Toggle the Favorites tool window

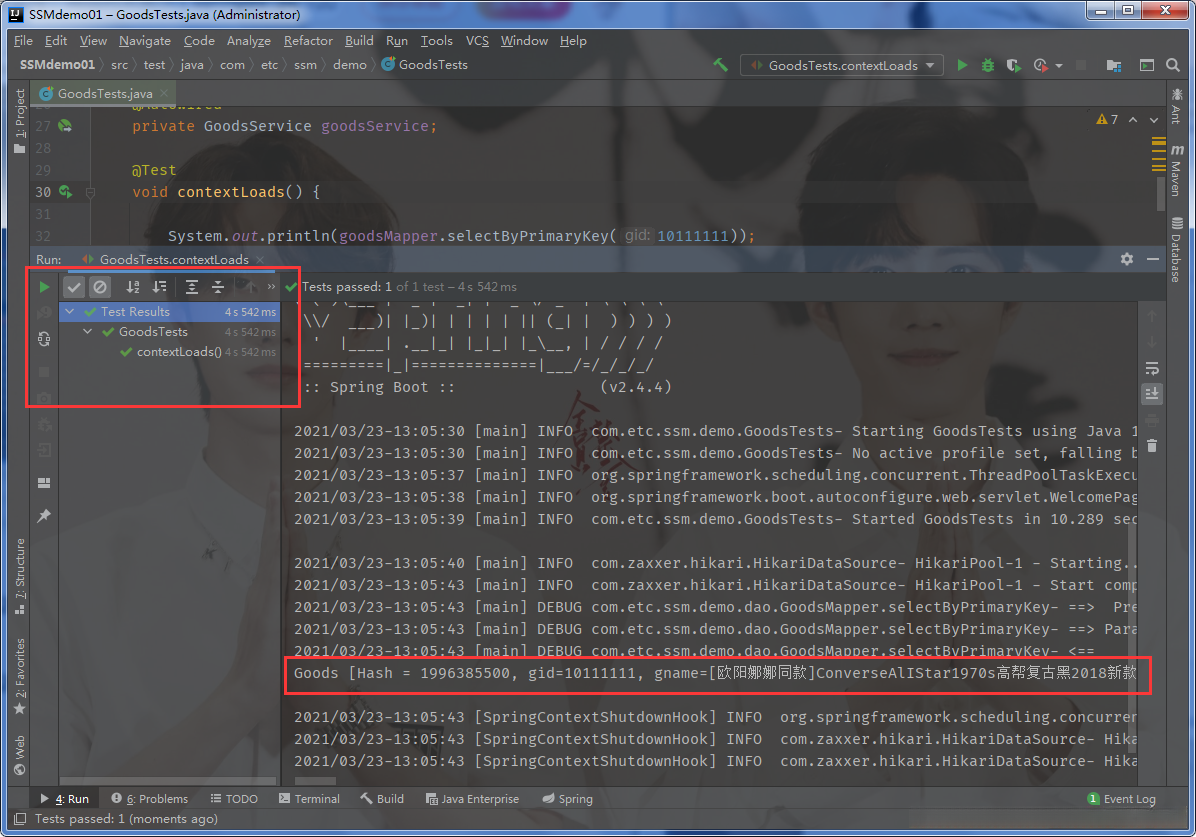(20, 676)
